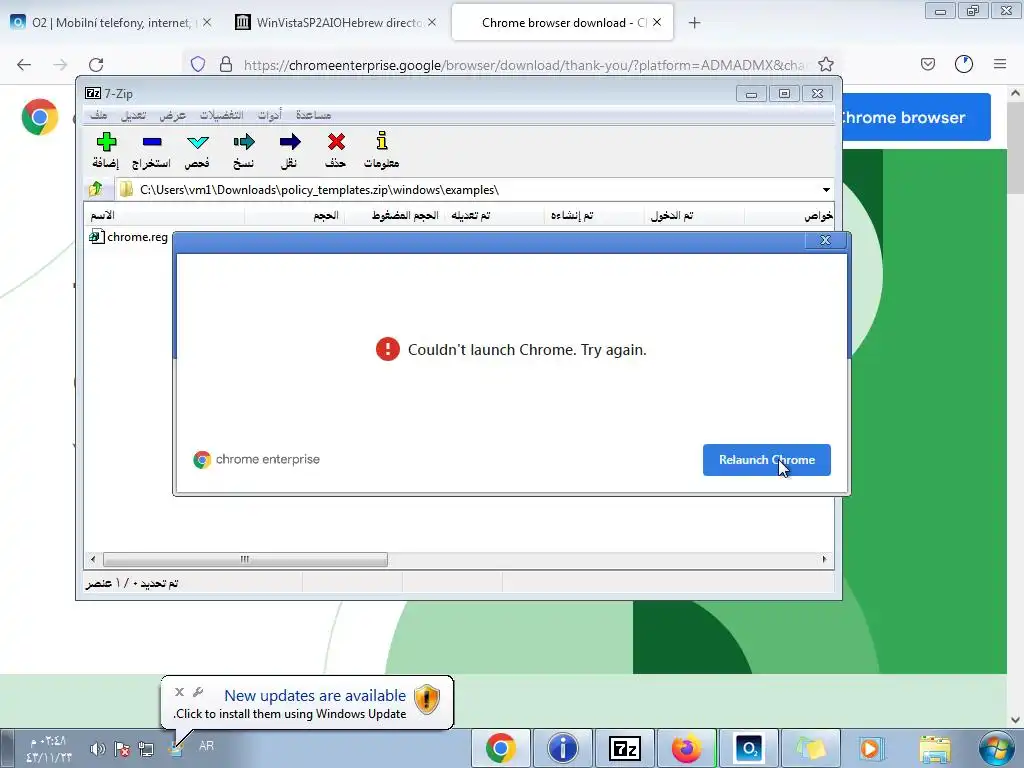Viewport: 1024px width, 768px height.
Task: Click Firefox forward button
Action: 60,65
